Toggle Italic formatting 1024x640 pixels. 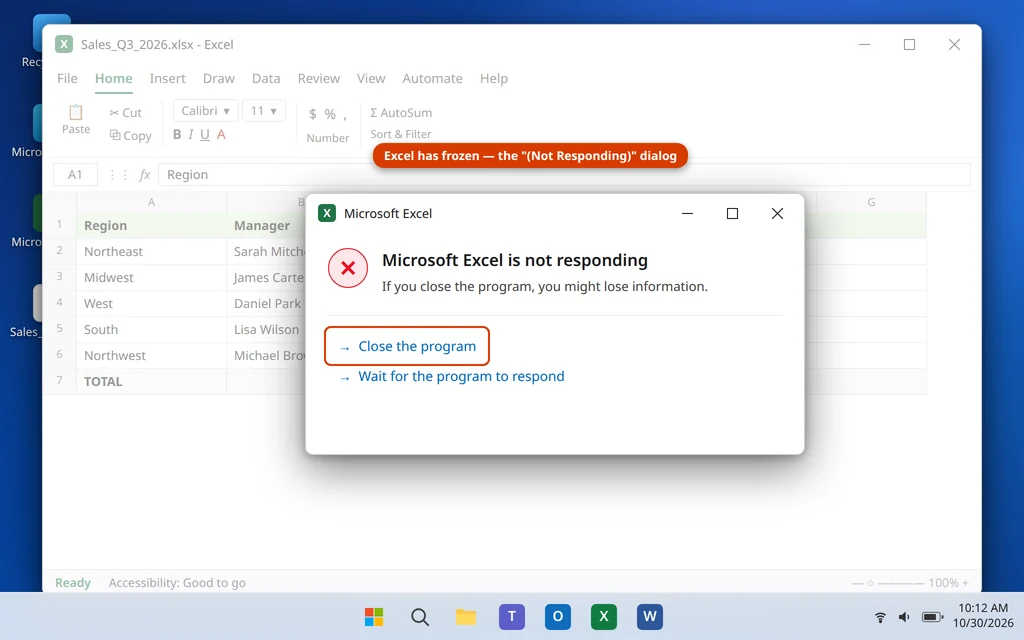pos(191,135)
